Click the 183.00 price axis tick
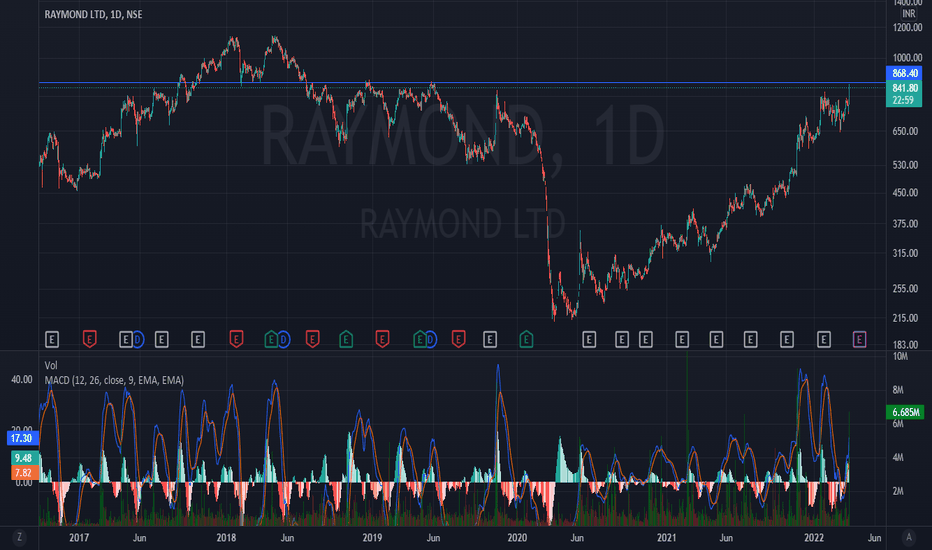This screenshot has width=932, height=550. (x=905, y=345)
